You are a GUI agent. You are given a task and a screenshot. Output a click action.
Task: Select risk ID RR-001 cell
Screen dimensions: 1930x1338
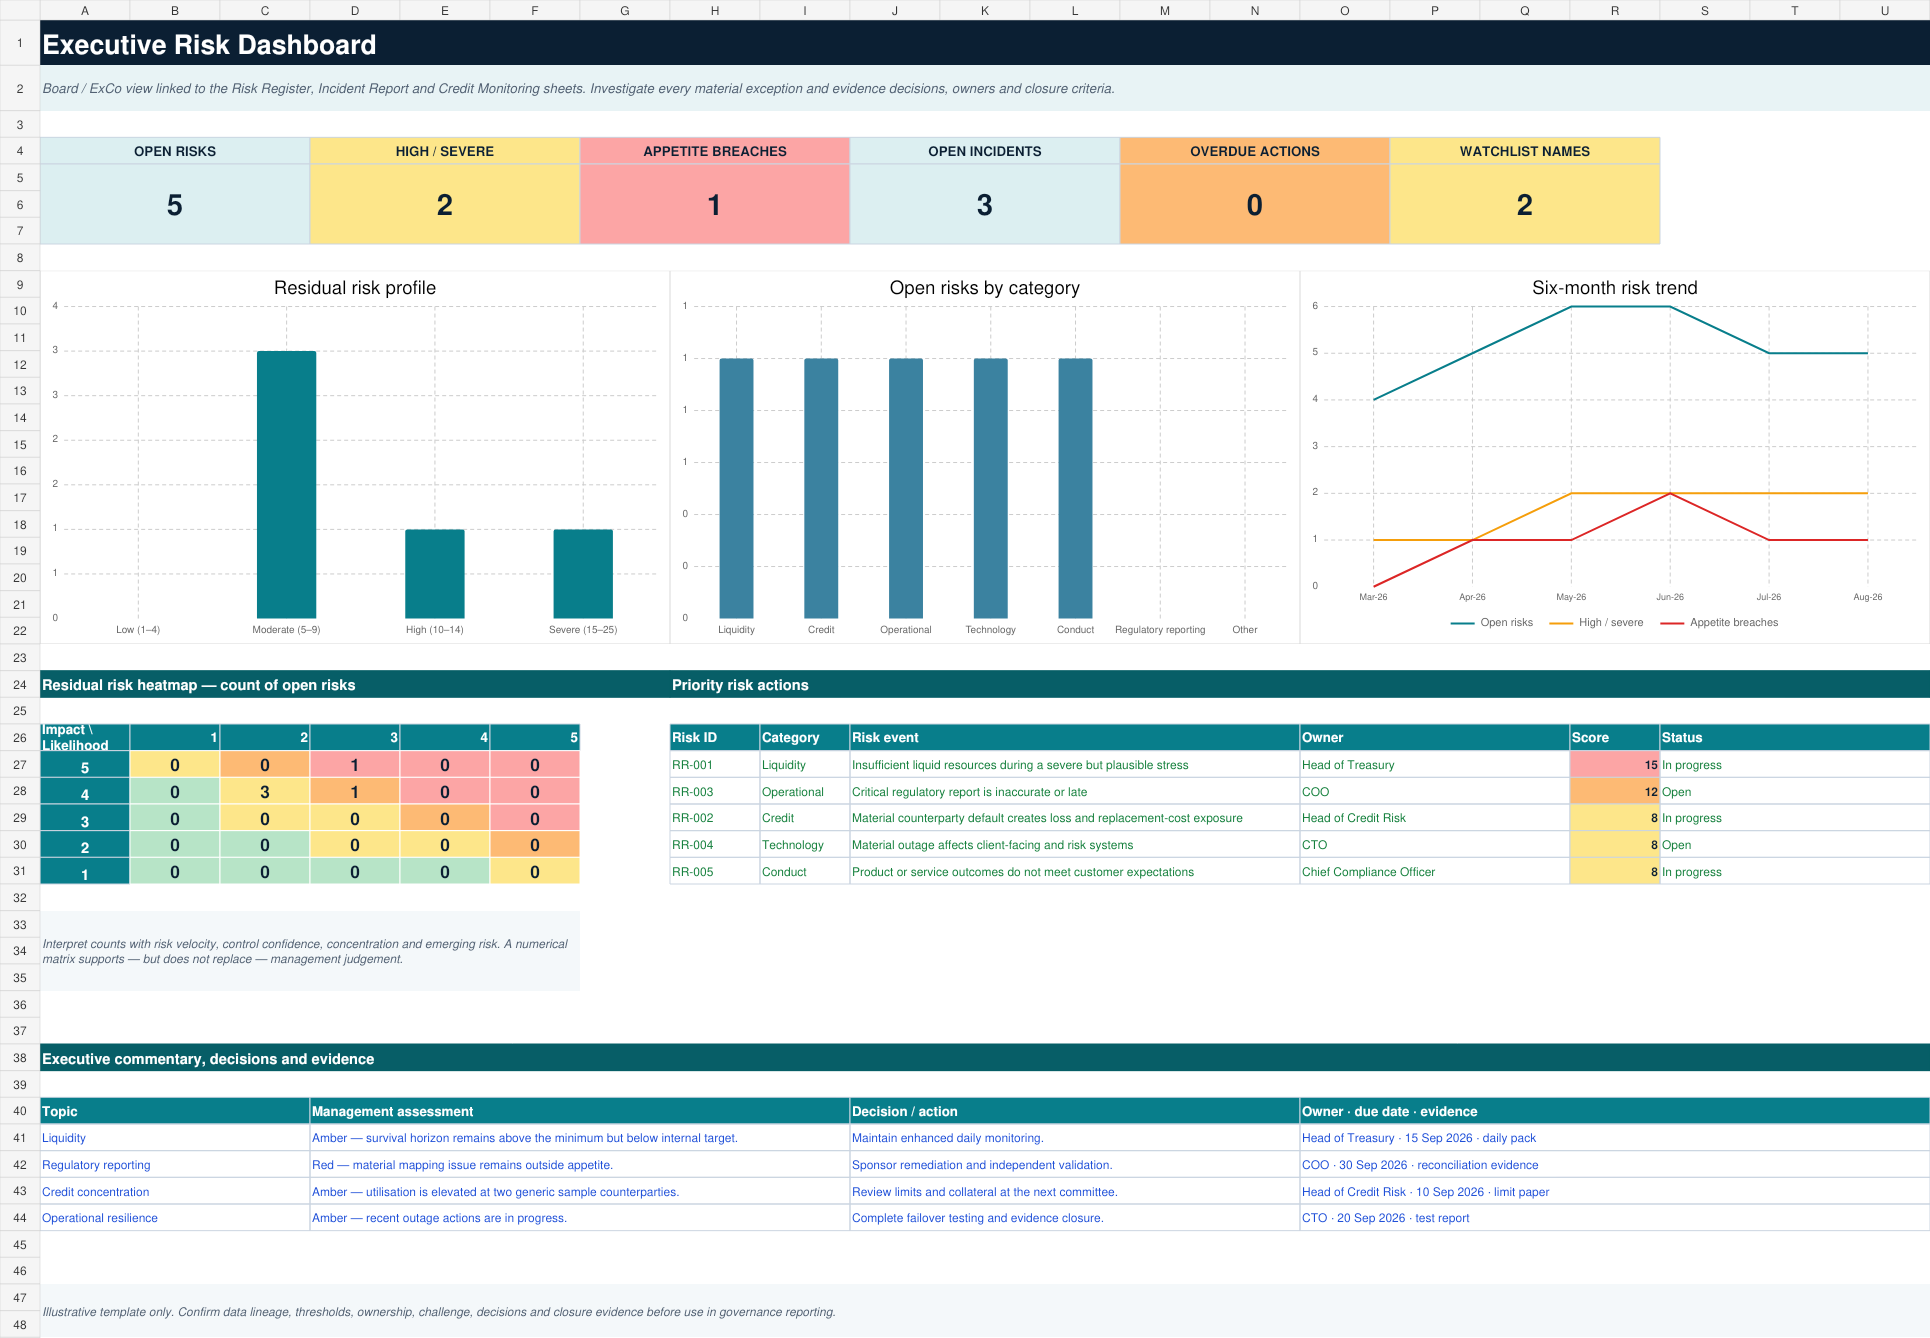pos(715,765)
